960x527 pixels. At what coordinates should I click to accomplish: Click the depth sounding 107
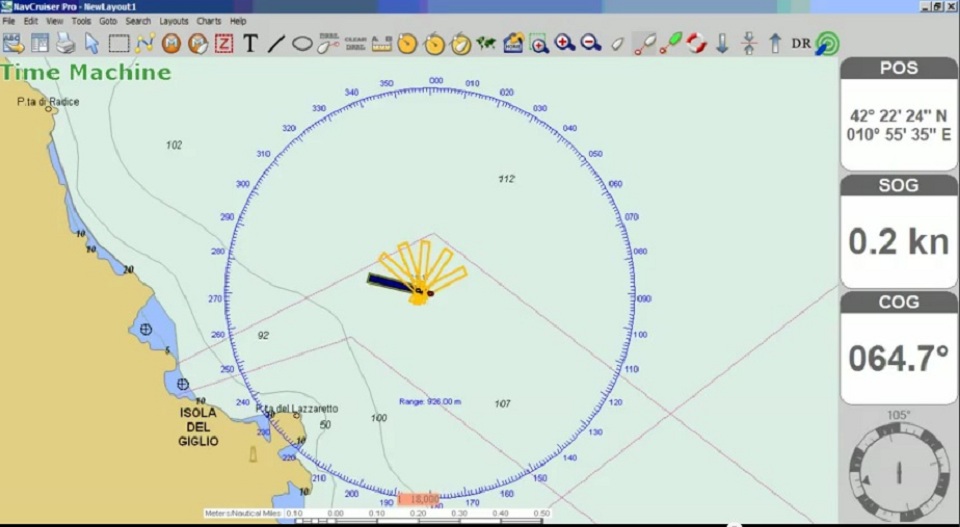pos(502,403)
